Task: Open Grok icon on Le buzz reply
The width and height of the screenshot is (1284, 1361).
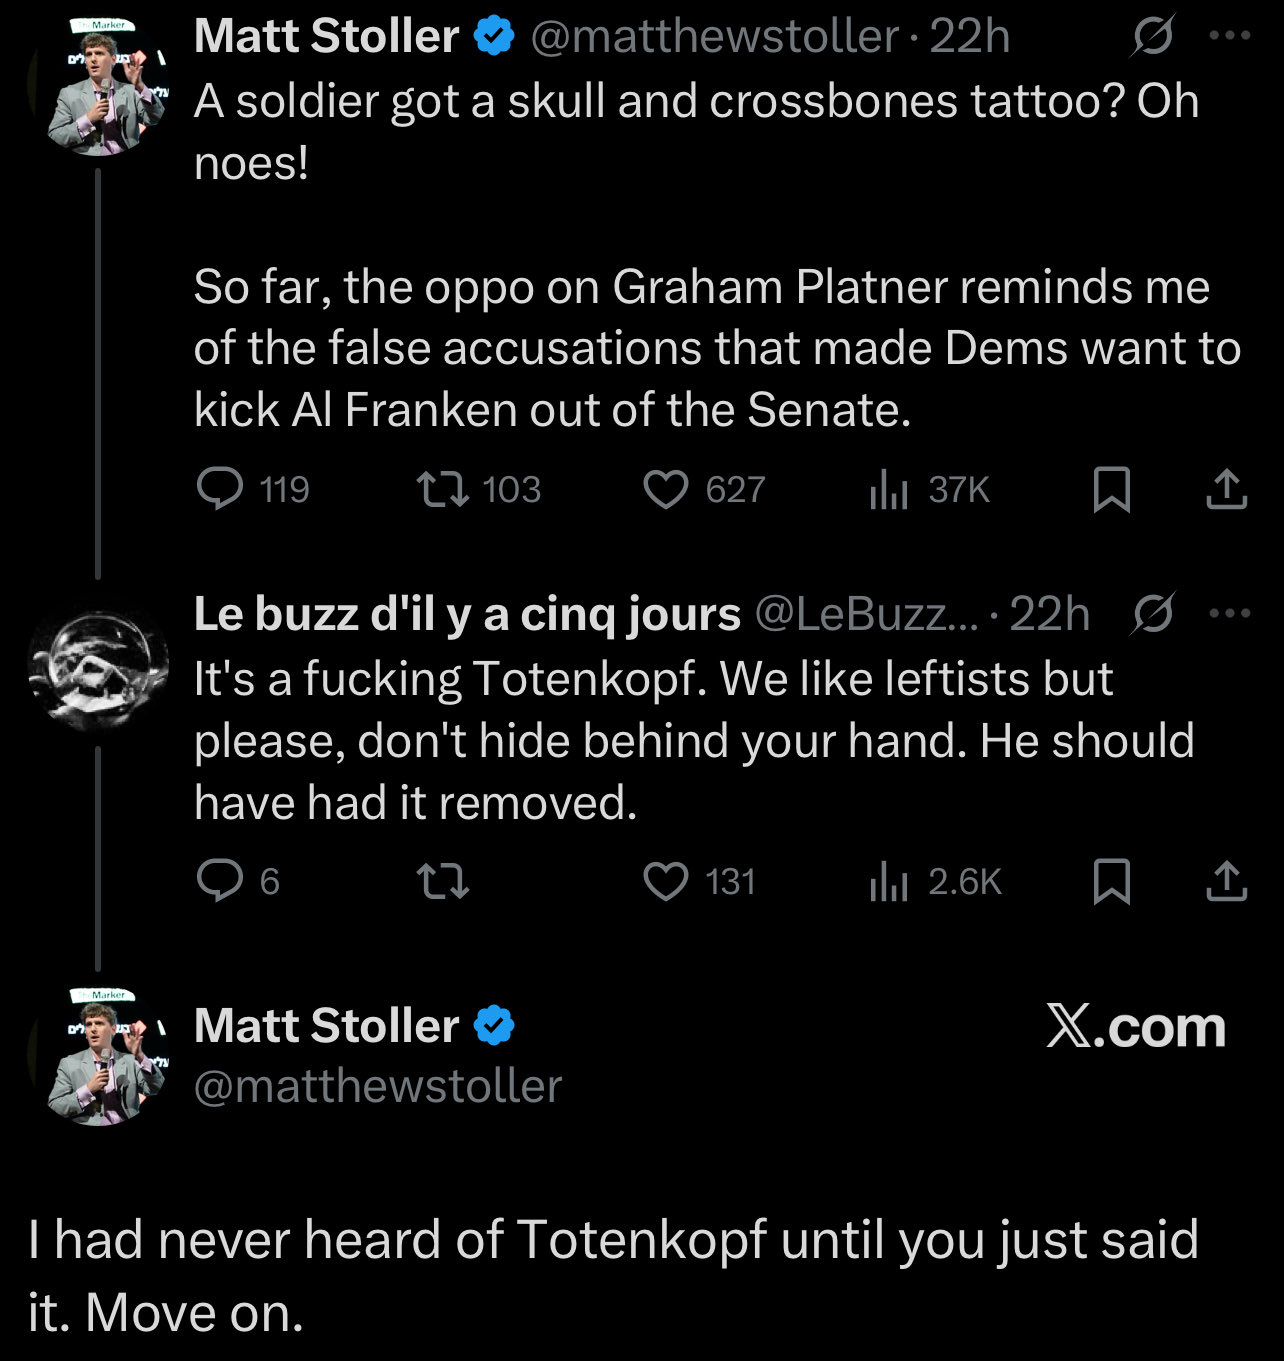Action: pos(1153,614)
